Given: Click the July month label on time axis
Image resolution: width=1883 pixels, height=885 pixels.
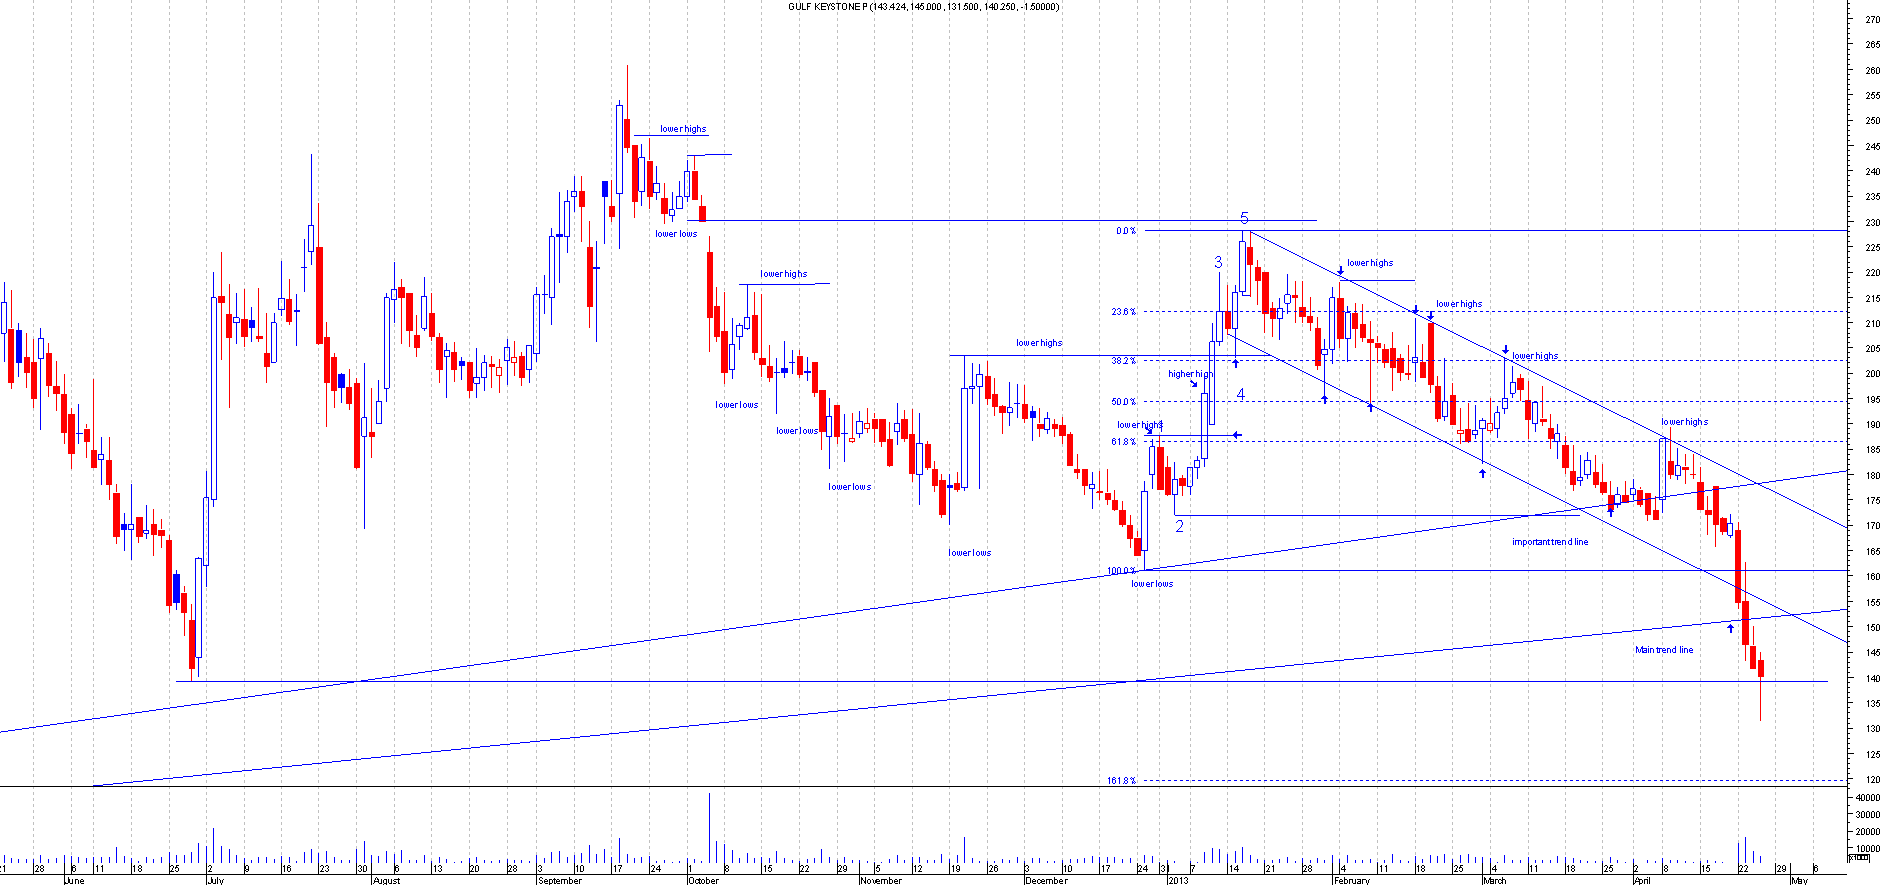Looking at the screenshot, I should click(x=215, y=880).
